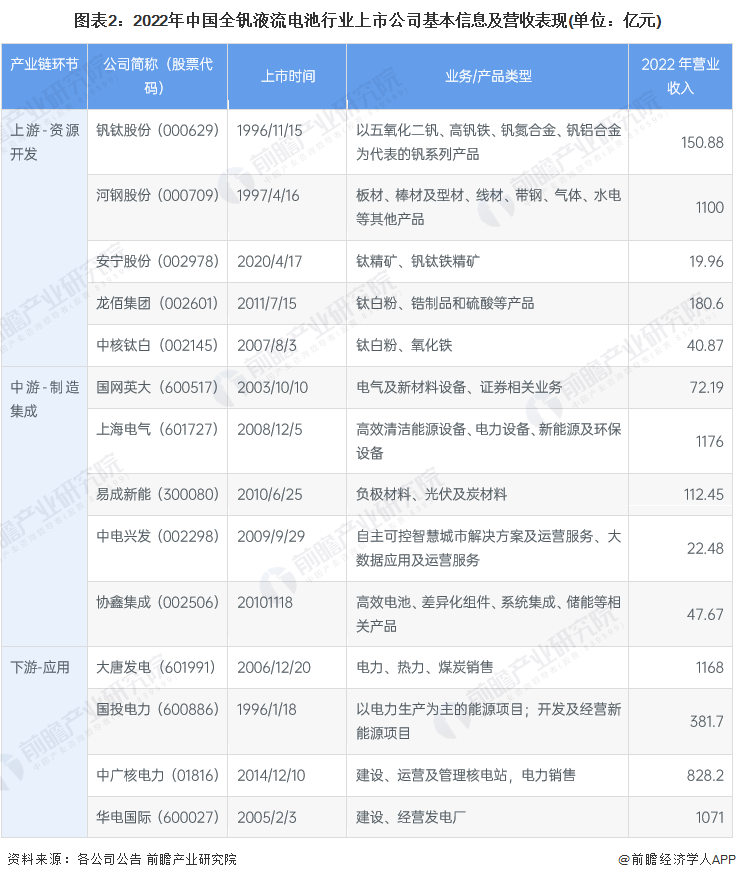736x880 pixels.
Task: Select listing date 2014/12/10
Action: [x=271, y=776]
